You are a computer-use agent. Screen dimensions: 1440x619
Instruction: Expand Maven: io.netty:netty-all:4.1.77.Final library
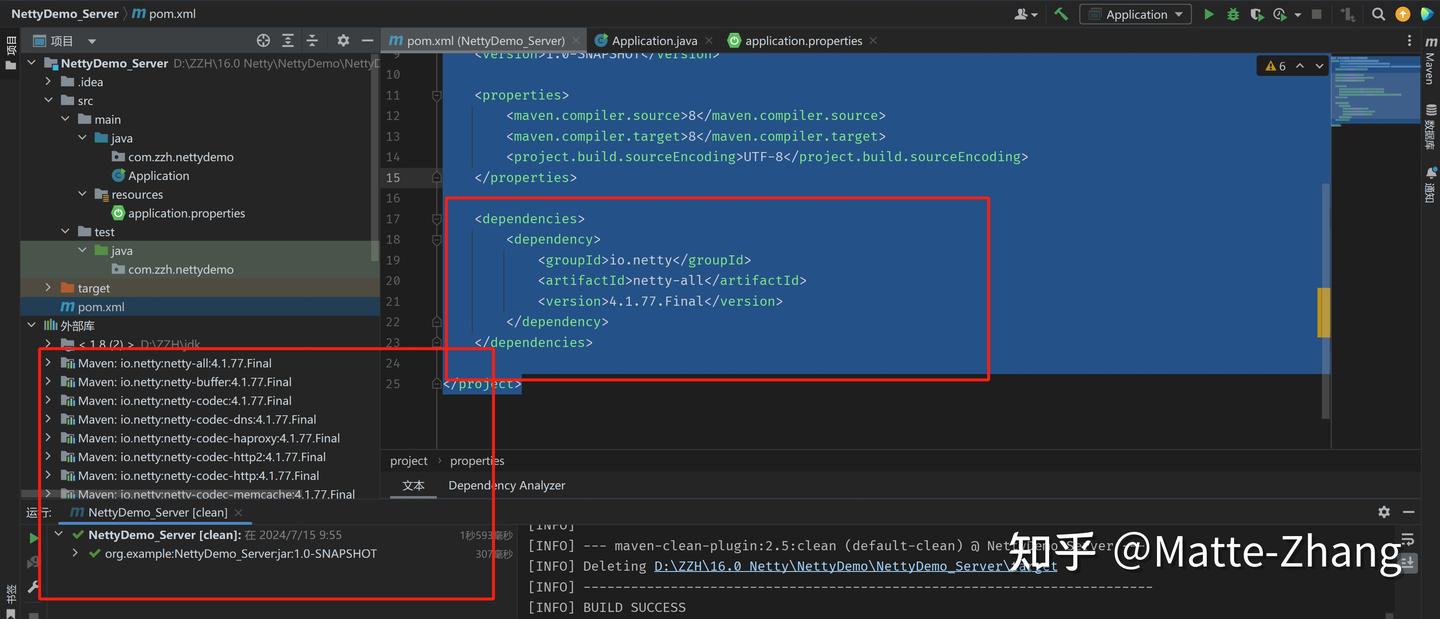tap(48, 363)
